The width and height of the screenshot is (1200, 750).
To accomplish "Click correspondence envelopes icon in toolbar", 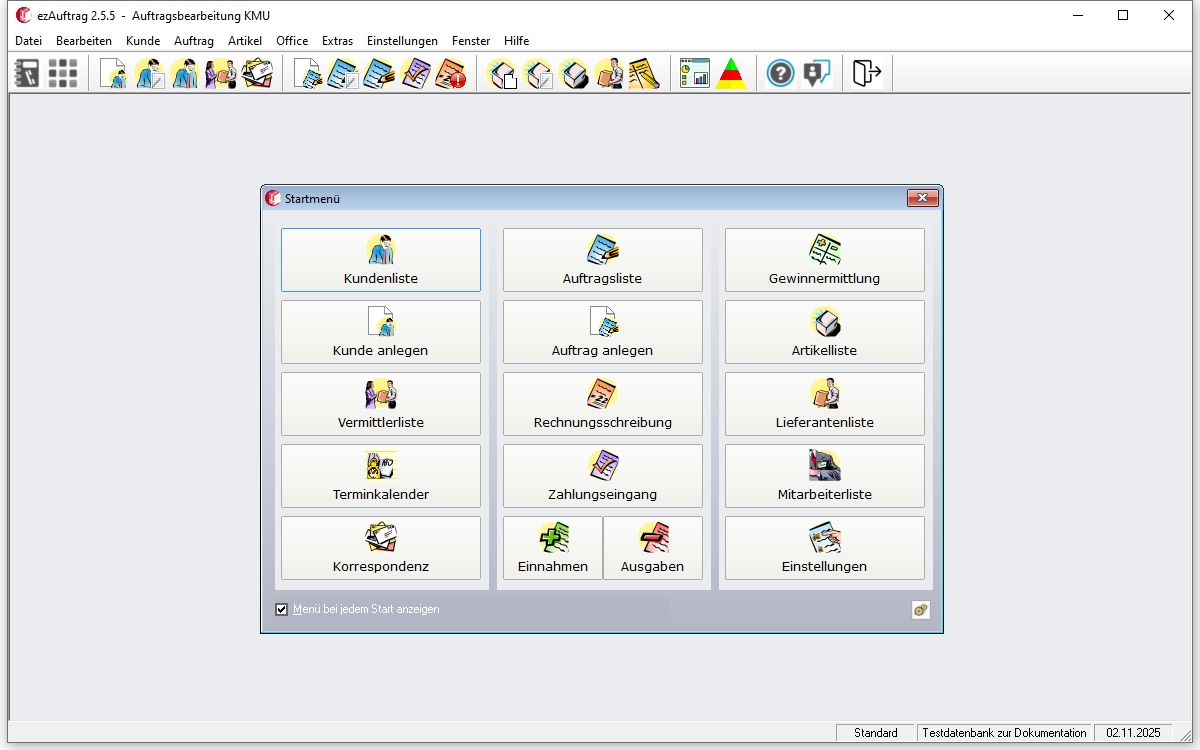I will coord(257,73).
